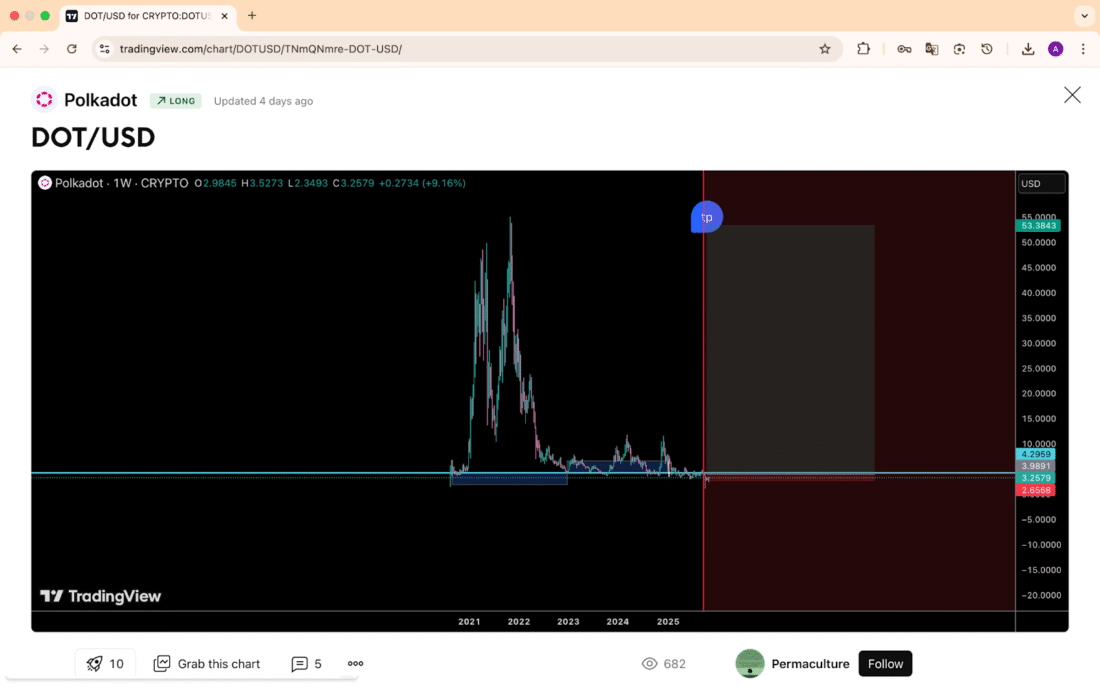Open the browser downloads icon
1100x688 pixels.
[1027, 49]
